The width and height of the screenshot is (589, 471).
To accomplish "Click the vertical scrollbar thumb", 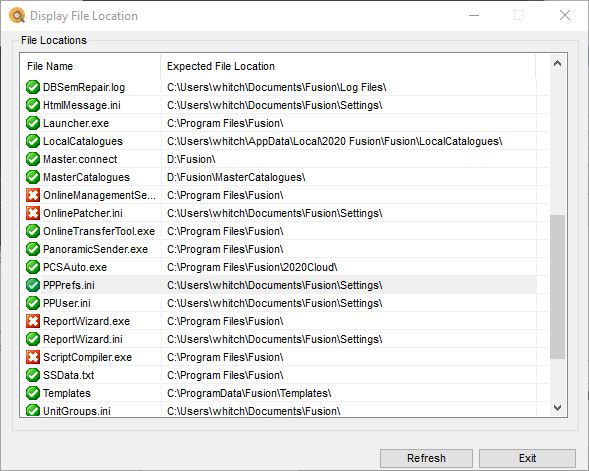I will coord(557,287).
